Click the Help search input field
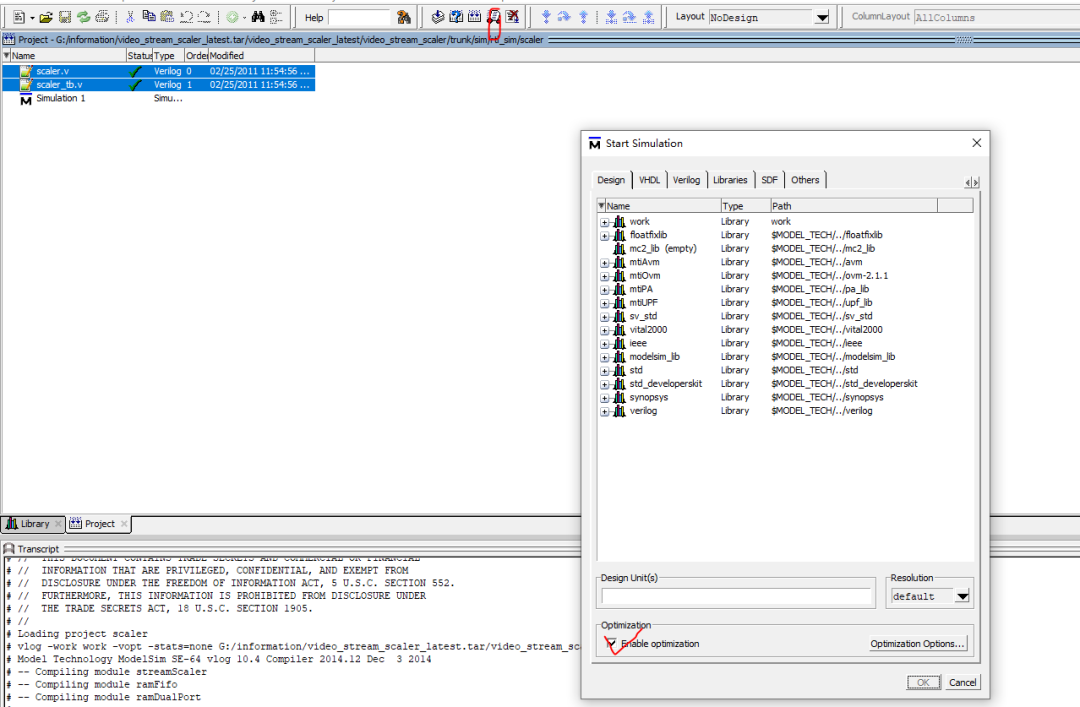The width and height of the screenshot is (1080, 707). [360, 17]
